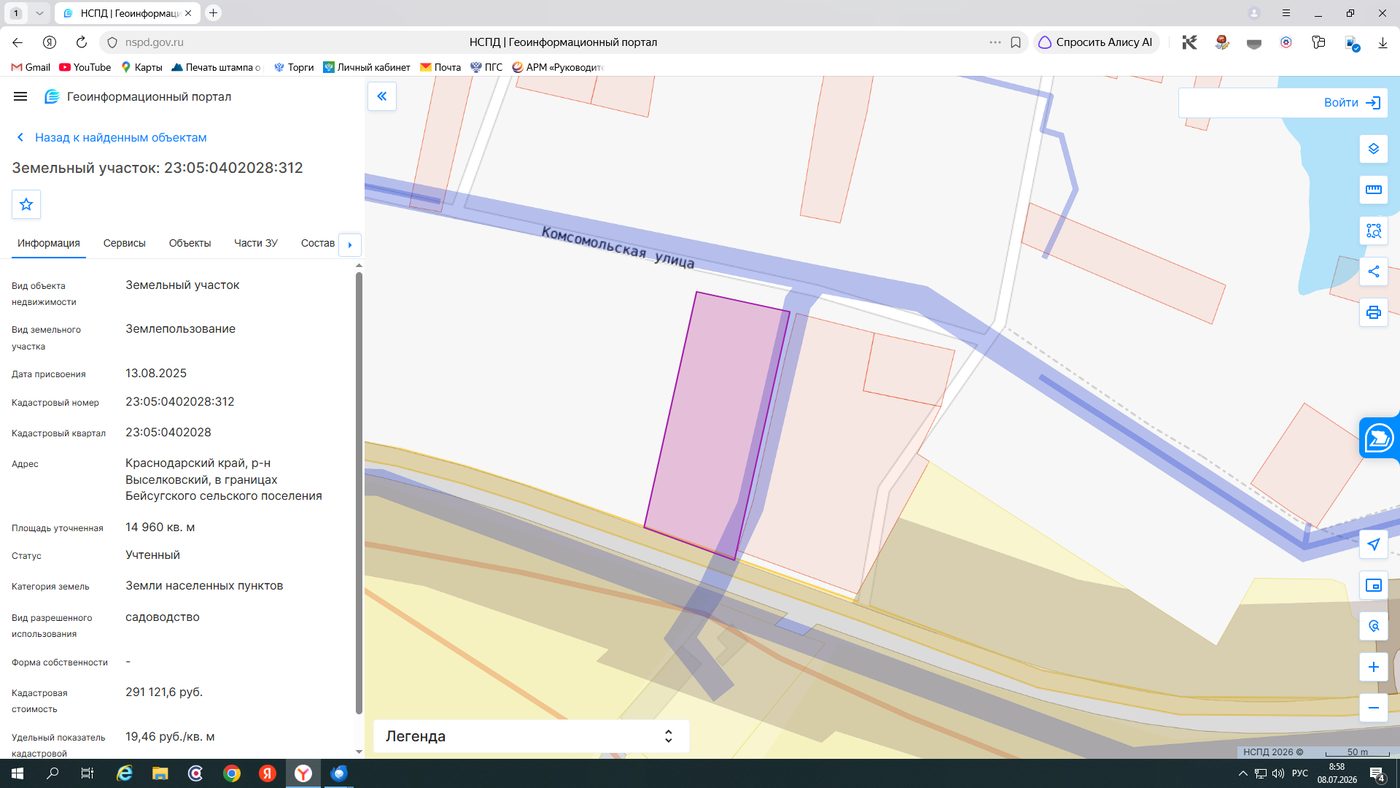Screen dimensions: 1400x788
Task: Open the Состав tab
Action: [x=317, y=243]
